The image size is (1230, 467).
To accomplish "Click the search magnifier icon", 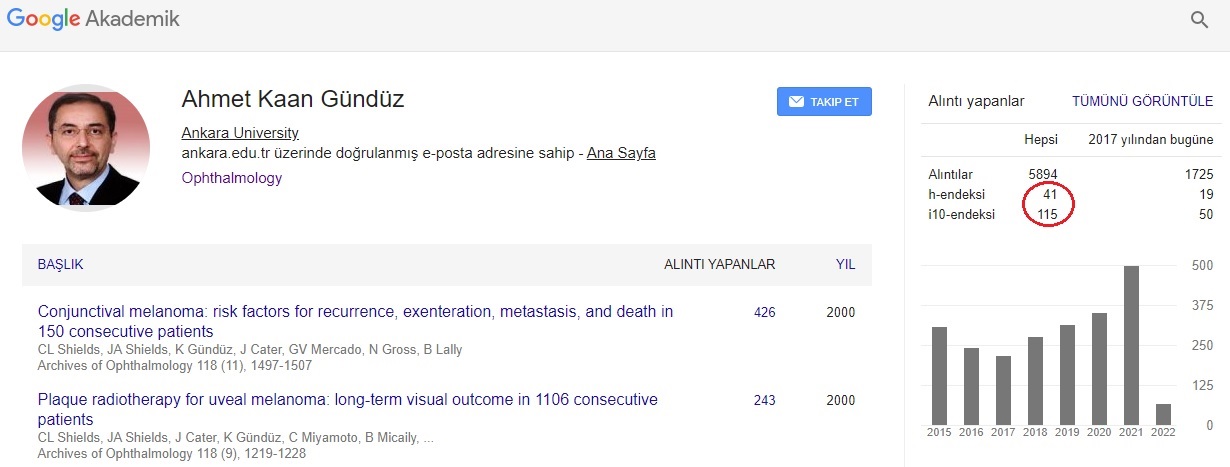I will [x=1199, y=20].
